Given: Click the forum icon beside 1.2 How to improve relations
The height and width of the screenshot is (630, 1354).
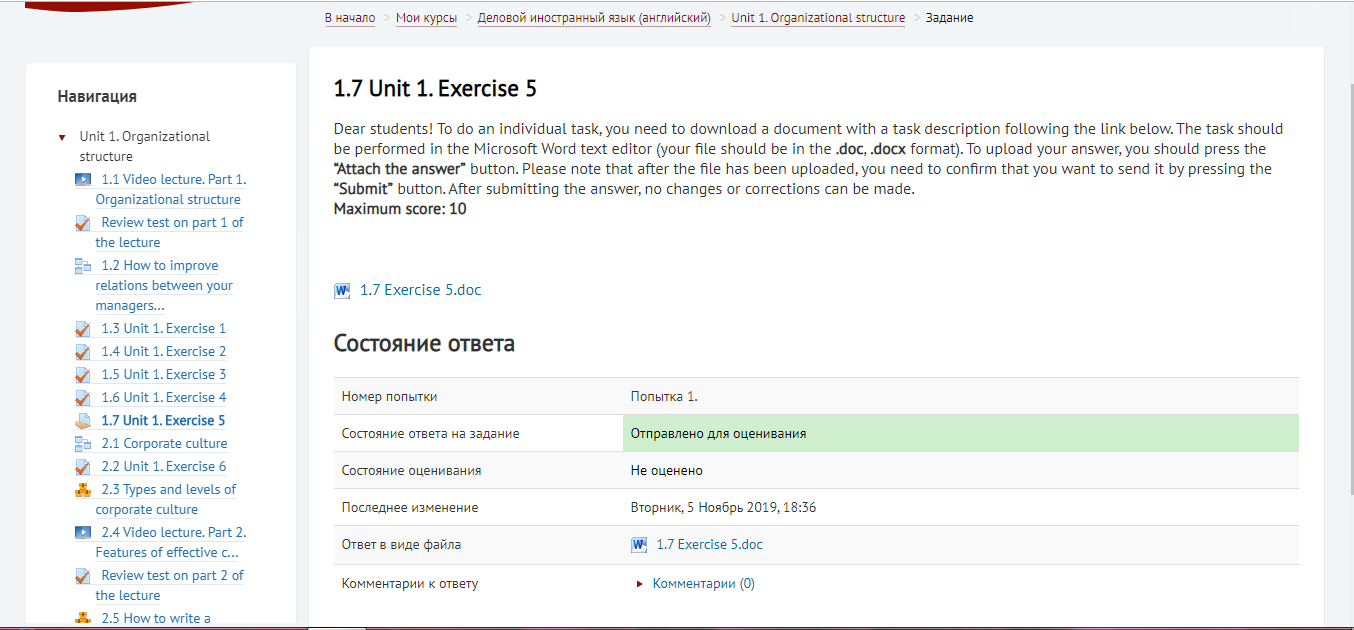Looking at the screenshot, I should click(83, 266).
